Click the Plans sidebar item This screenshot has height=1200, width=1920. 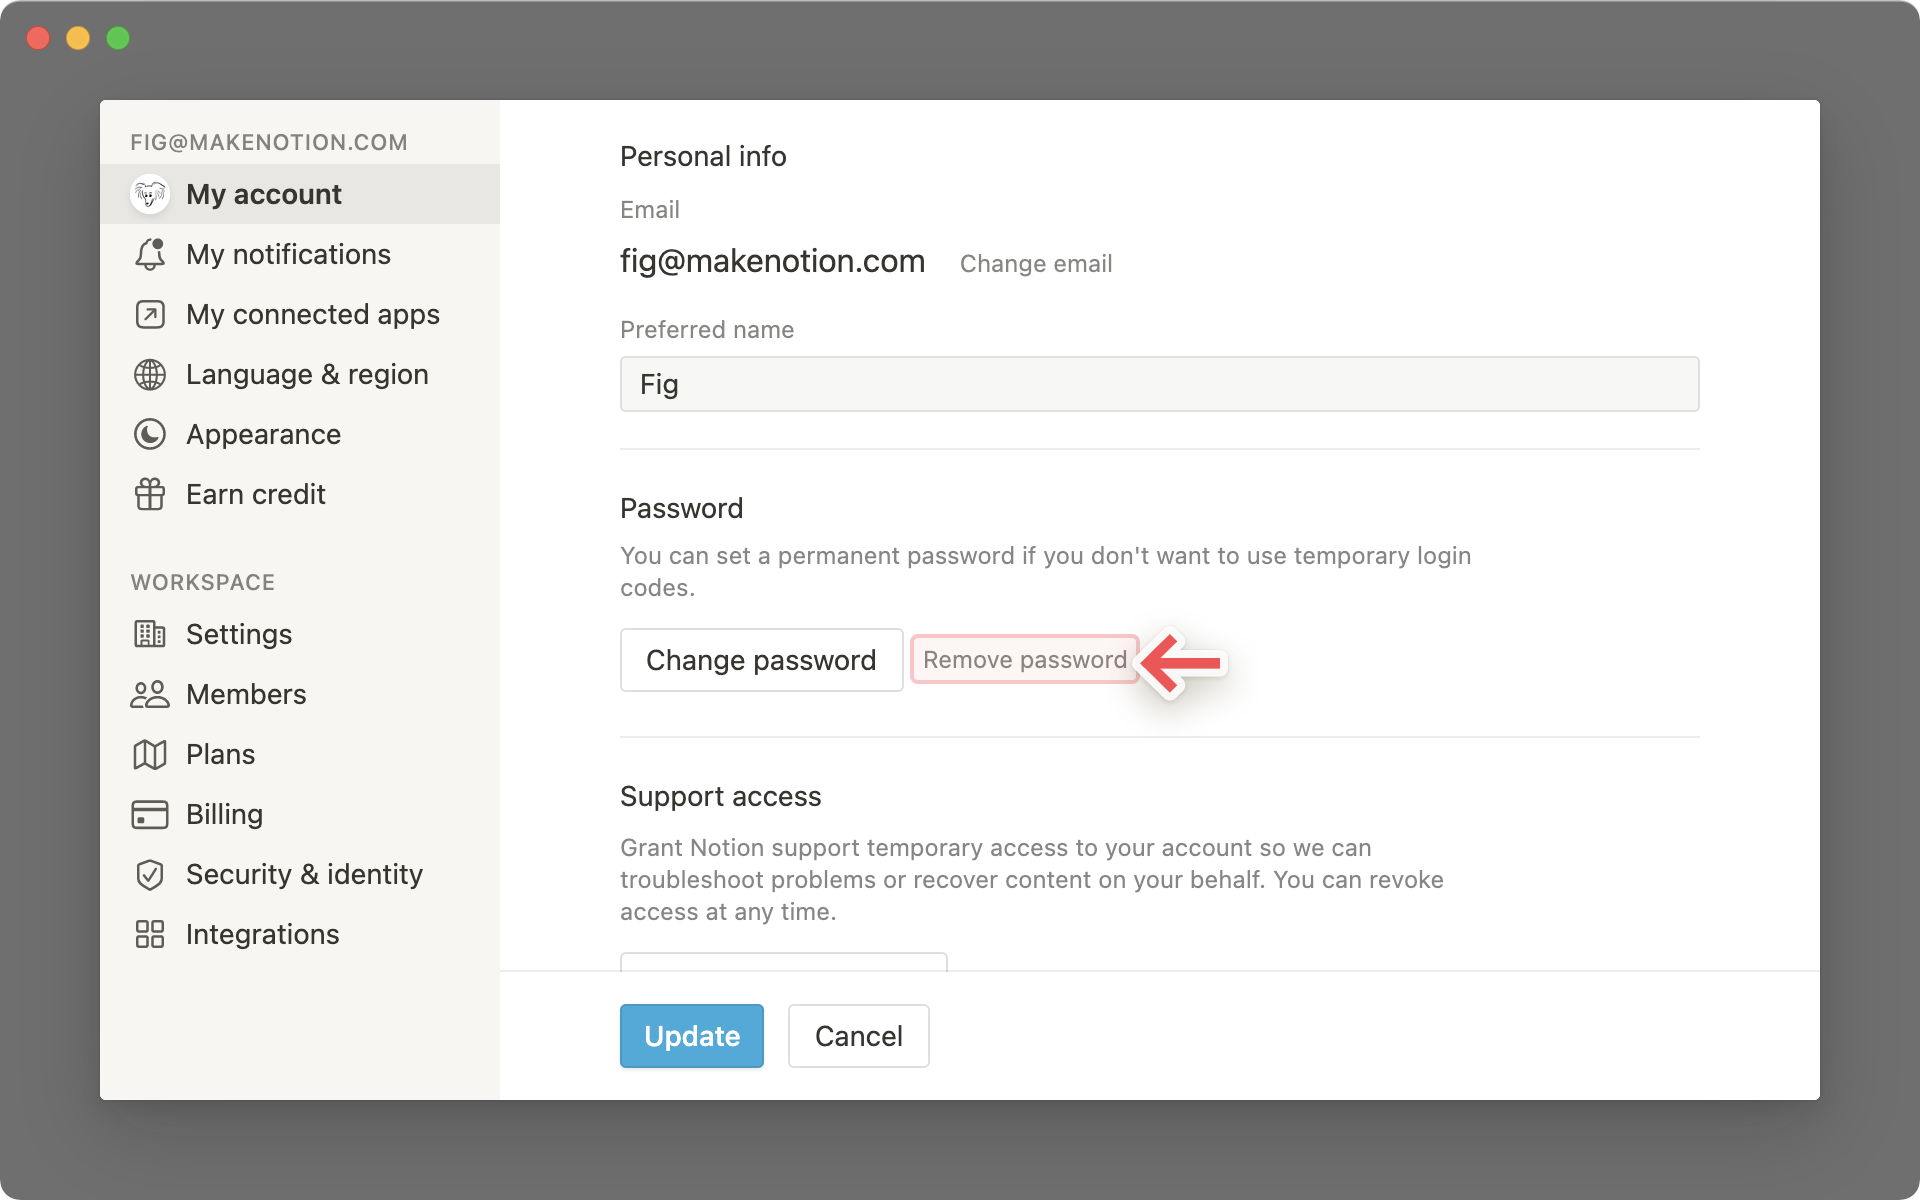click(x=221, y=753)
